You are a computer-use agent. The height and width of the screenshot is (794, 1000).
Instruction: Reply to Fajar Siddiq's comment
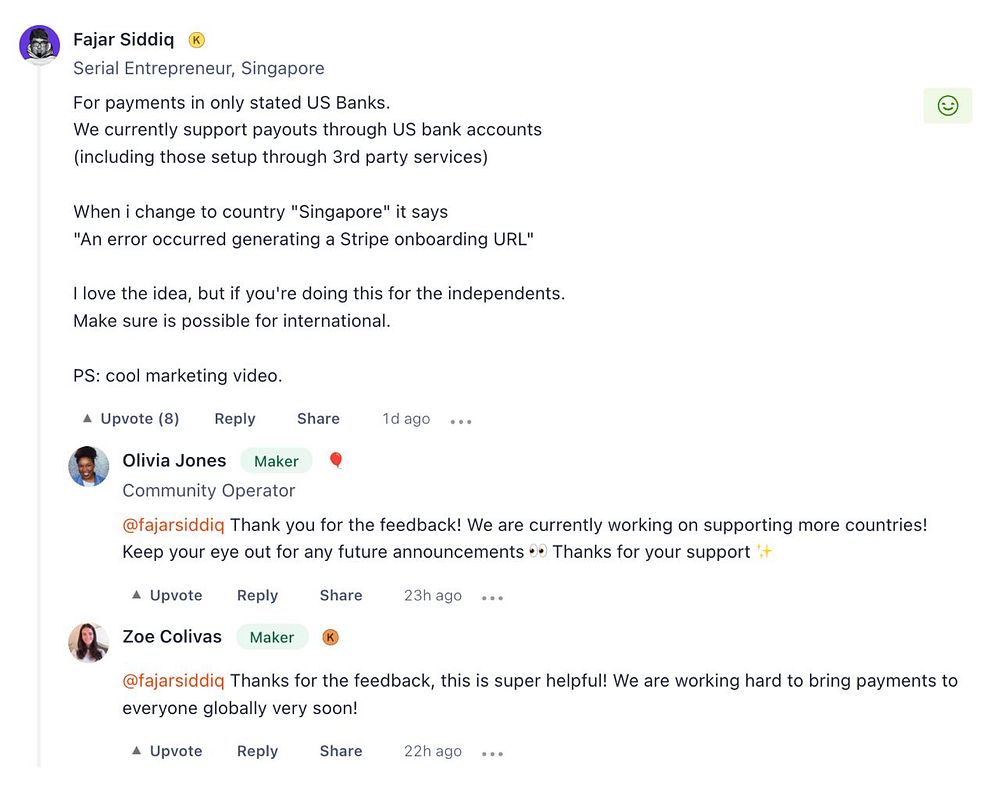click(235, 419)
